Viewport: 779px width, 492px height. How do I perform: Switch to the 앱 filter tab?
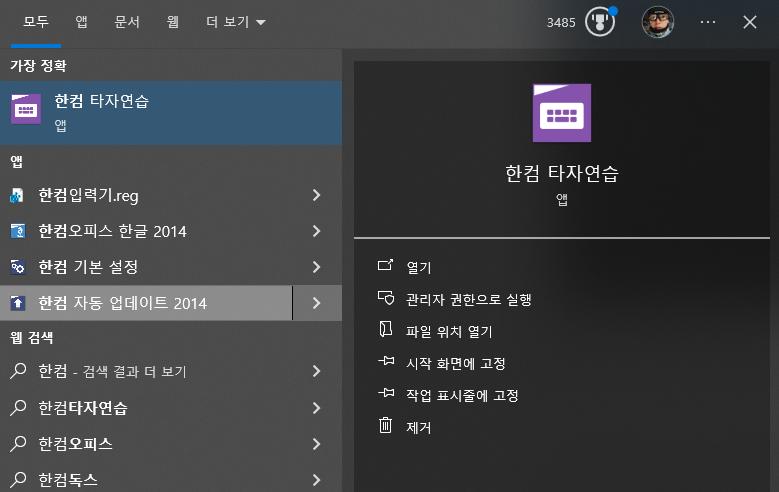[81, 22]
